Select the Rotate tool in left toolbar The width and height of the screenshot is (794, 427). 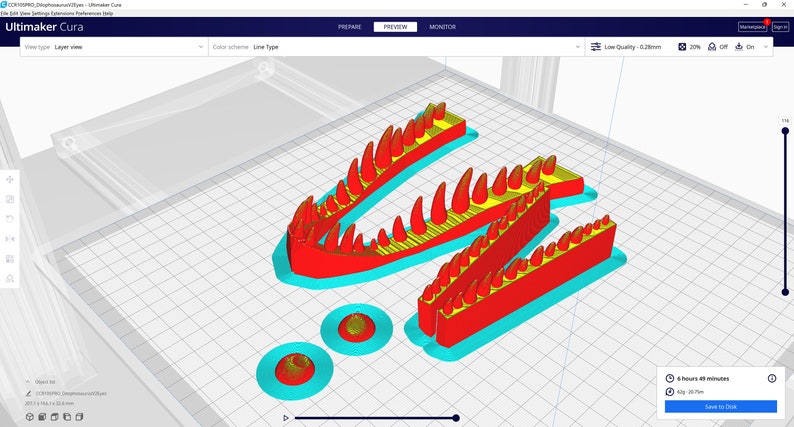pos(10,219)
